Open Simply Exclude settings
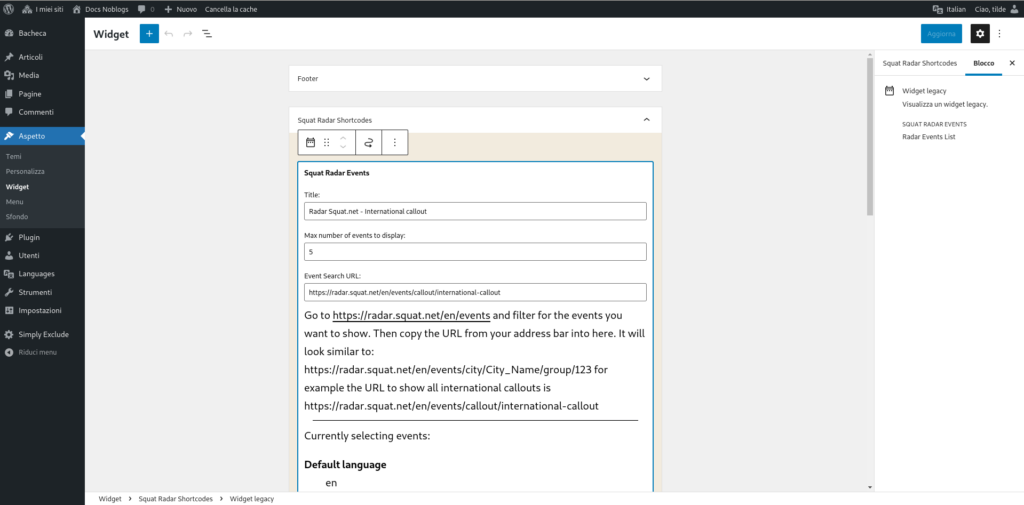This screenshot has width=1024, height=505. click(x=42, y=334)
